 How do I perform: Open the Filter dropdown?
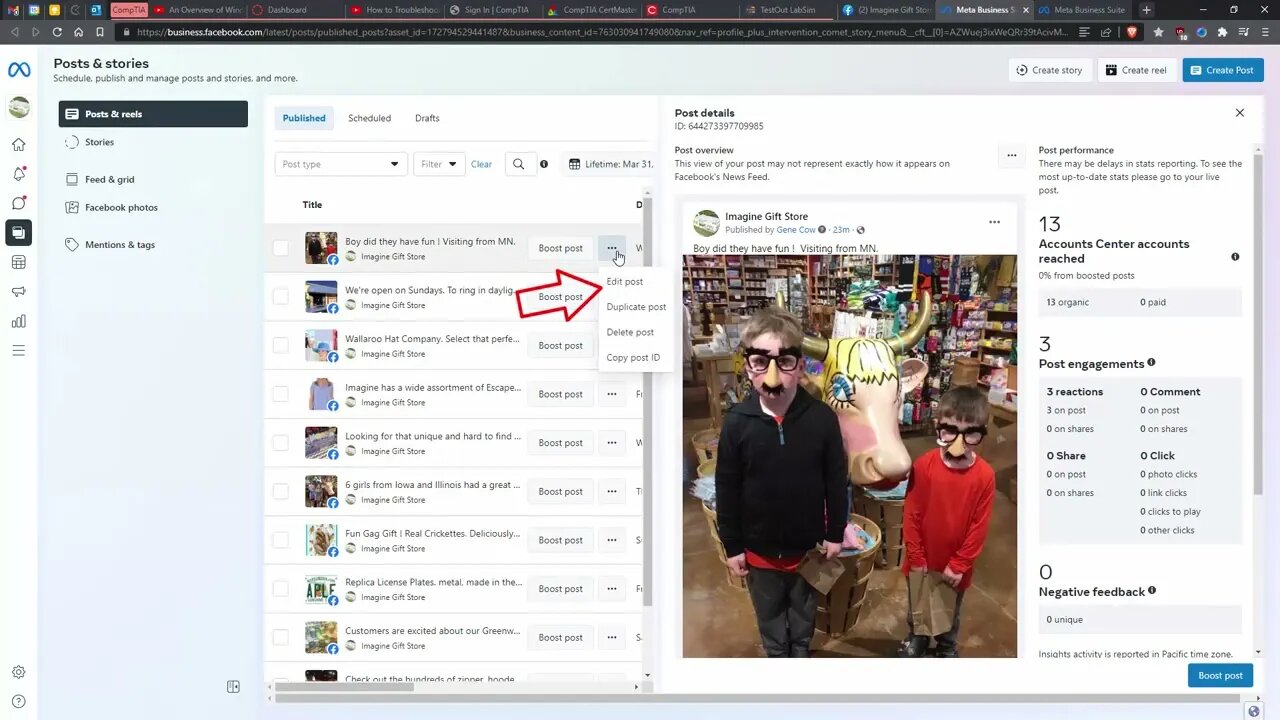pos(439,164)
